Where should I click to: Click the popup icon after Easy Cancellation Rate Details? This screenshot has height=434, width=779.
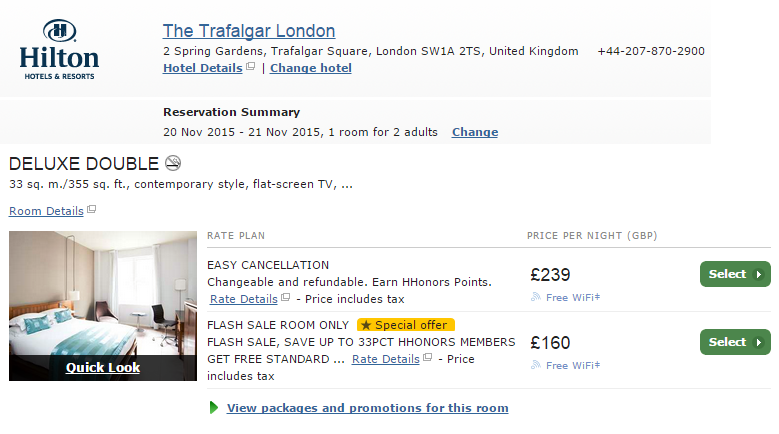(x=286, y=297)
